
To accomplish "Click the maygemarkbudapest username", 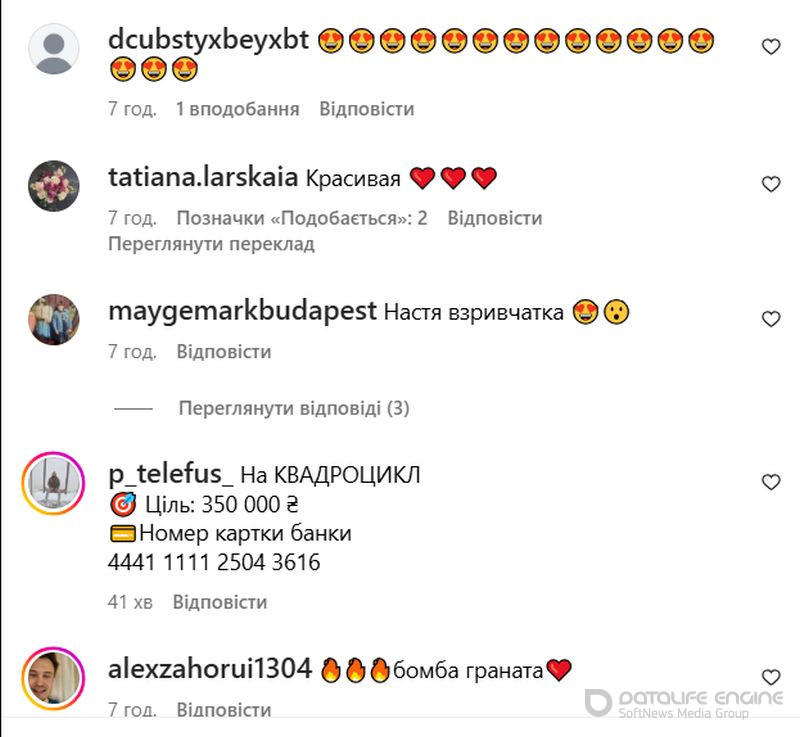I will coord(242,311).
